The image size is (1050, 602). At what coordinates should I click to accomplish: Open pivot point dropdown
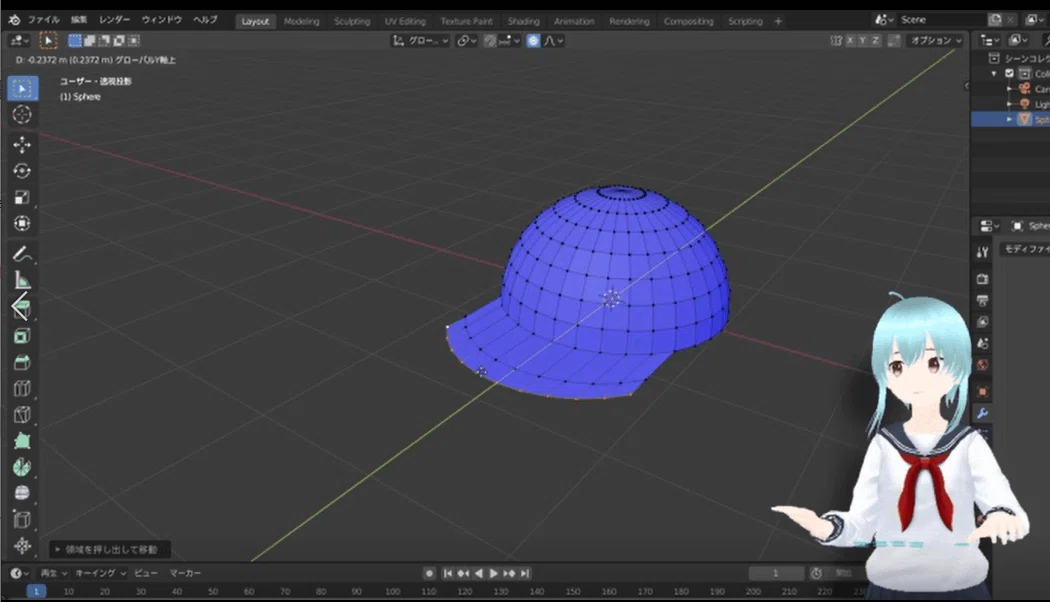(x=466, y=41)
